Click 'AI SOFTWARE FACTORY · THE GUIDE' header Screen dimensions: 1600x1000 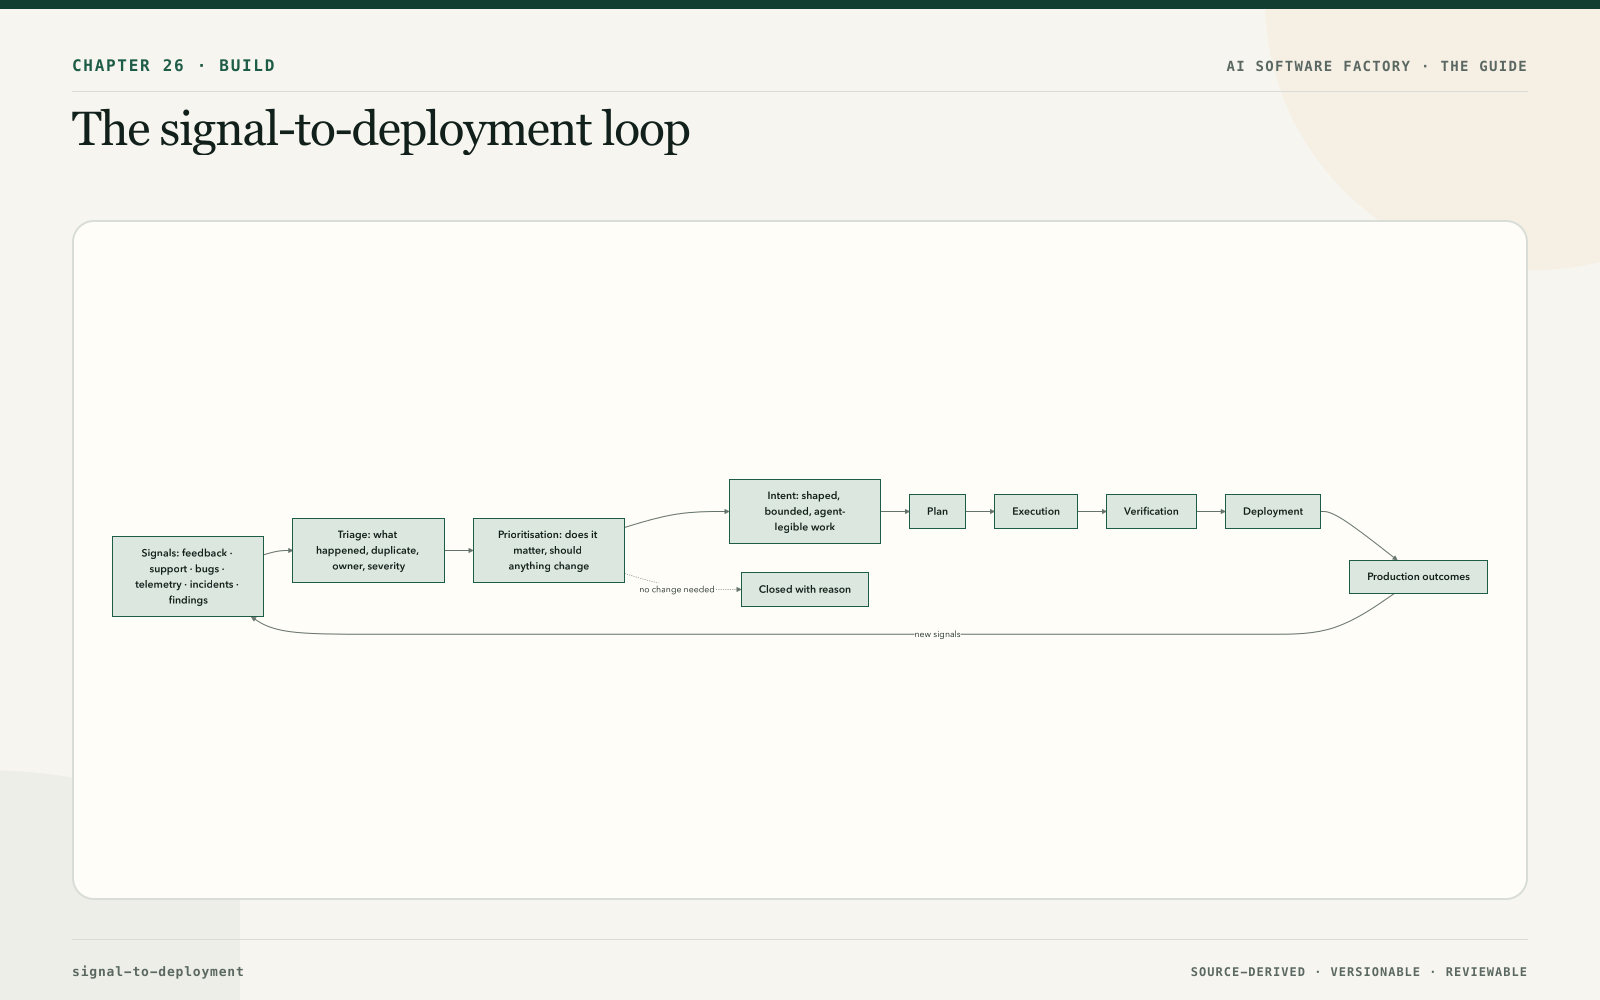click(1377, 66)
